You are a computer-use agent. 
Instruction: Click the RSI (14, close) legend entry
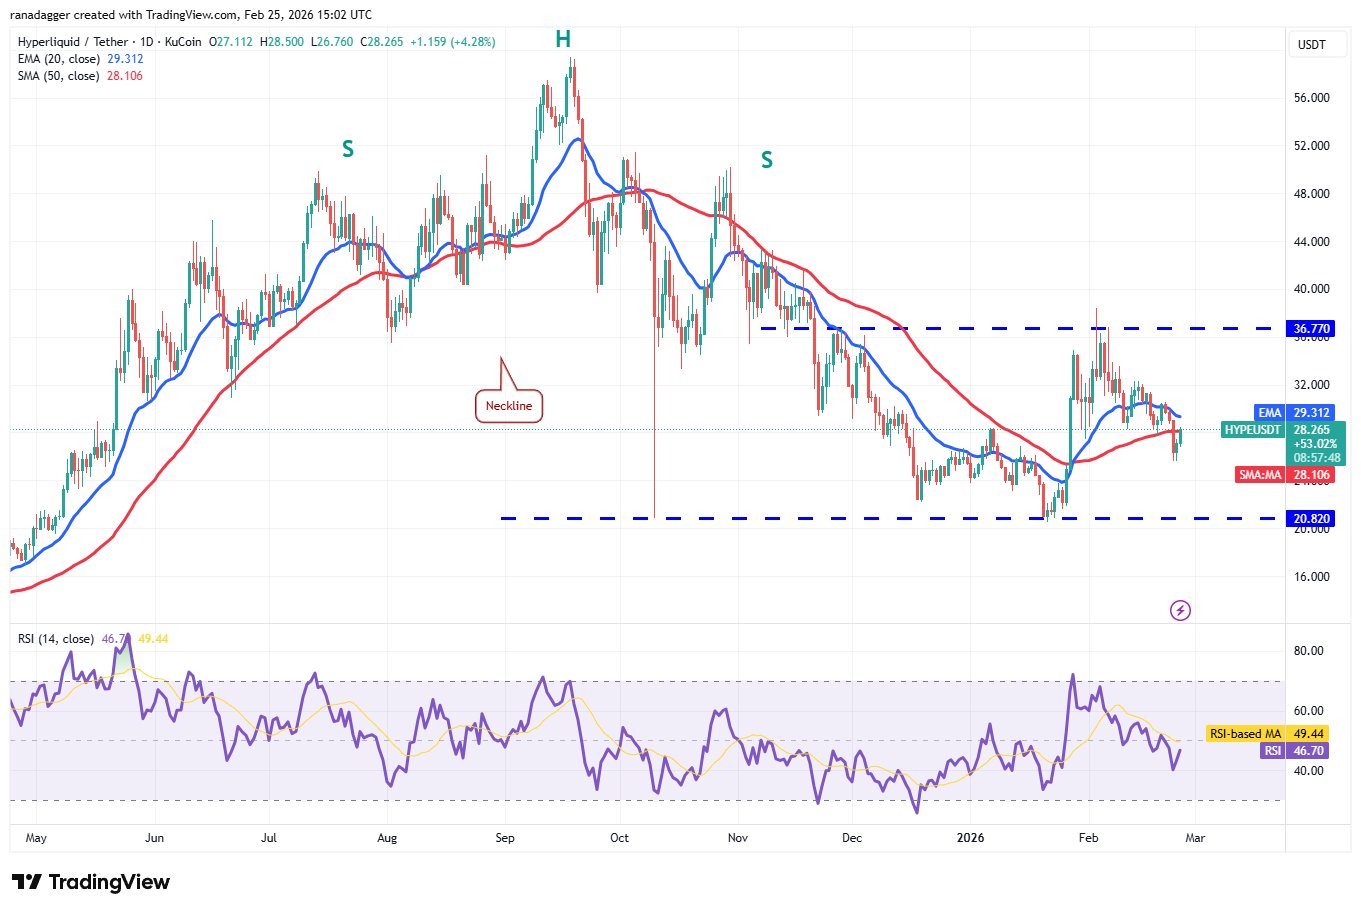click(x=56, y=639)
